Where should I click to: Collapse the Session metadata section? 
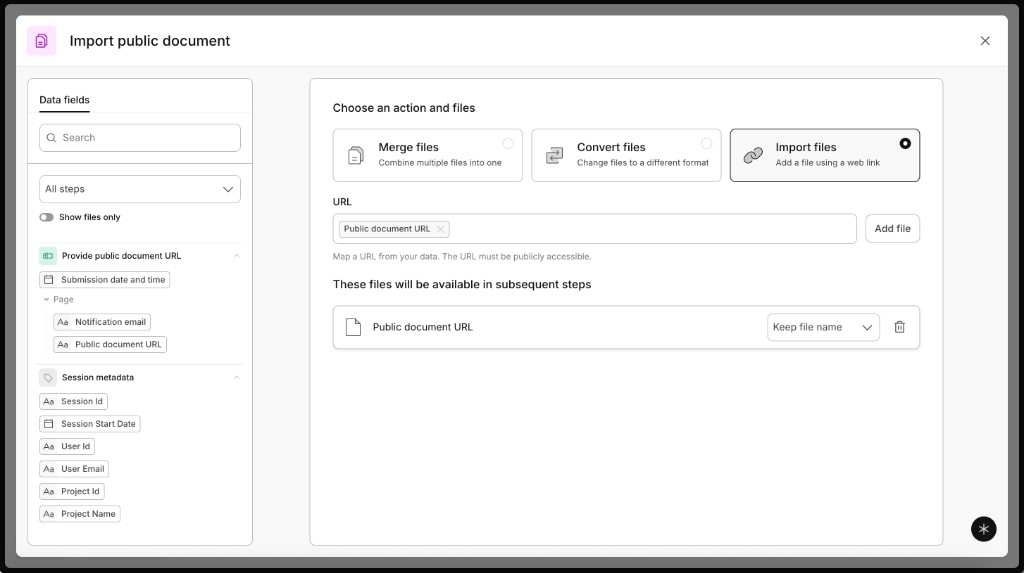coord(236,378)
